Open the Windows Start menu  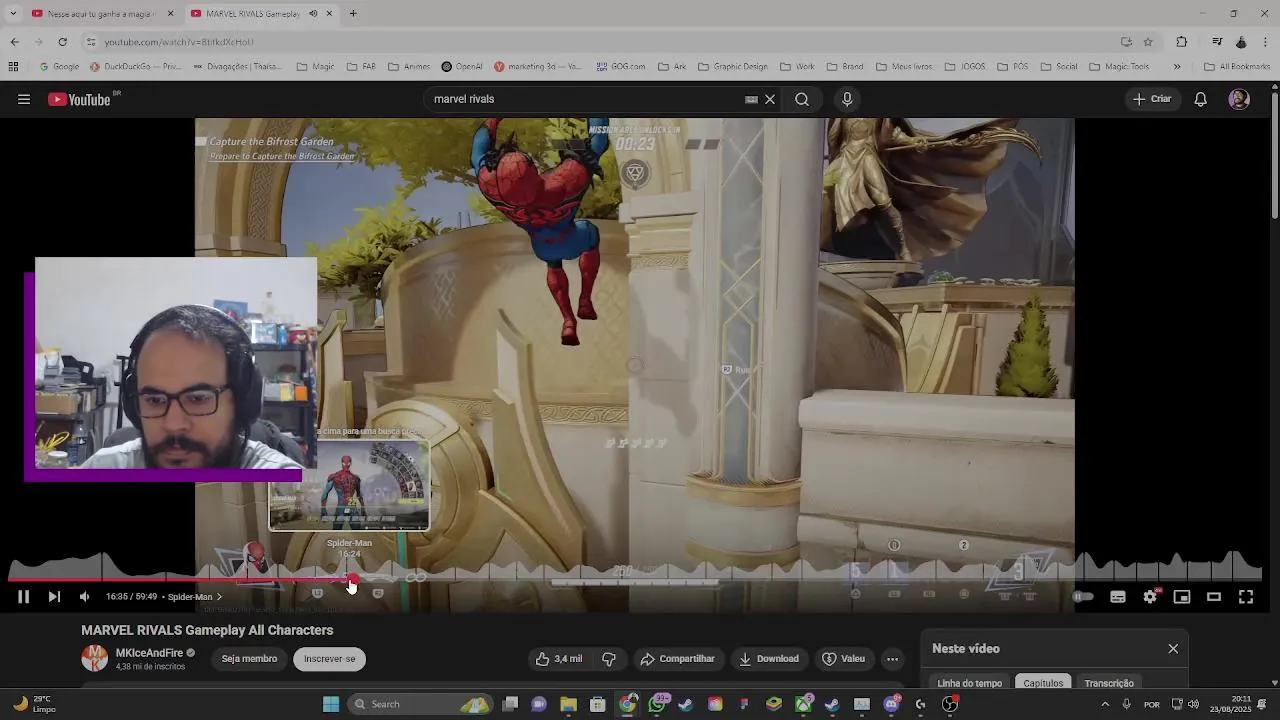(x=331, y=704)
